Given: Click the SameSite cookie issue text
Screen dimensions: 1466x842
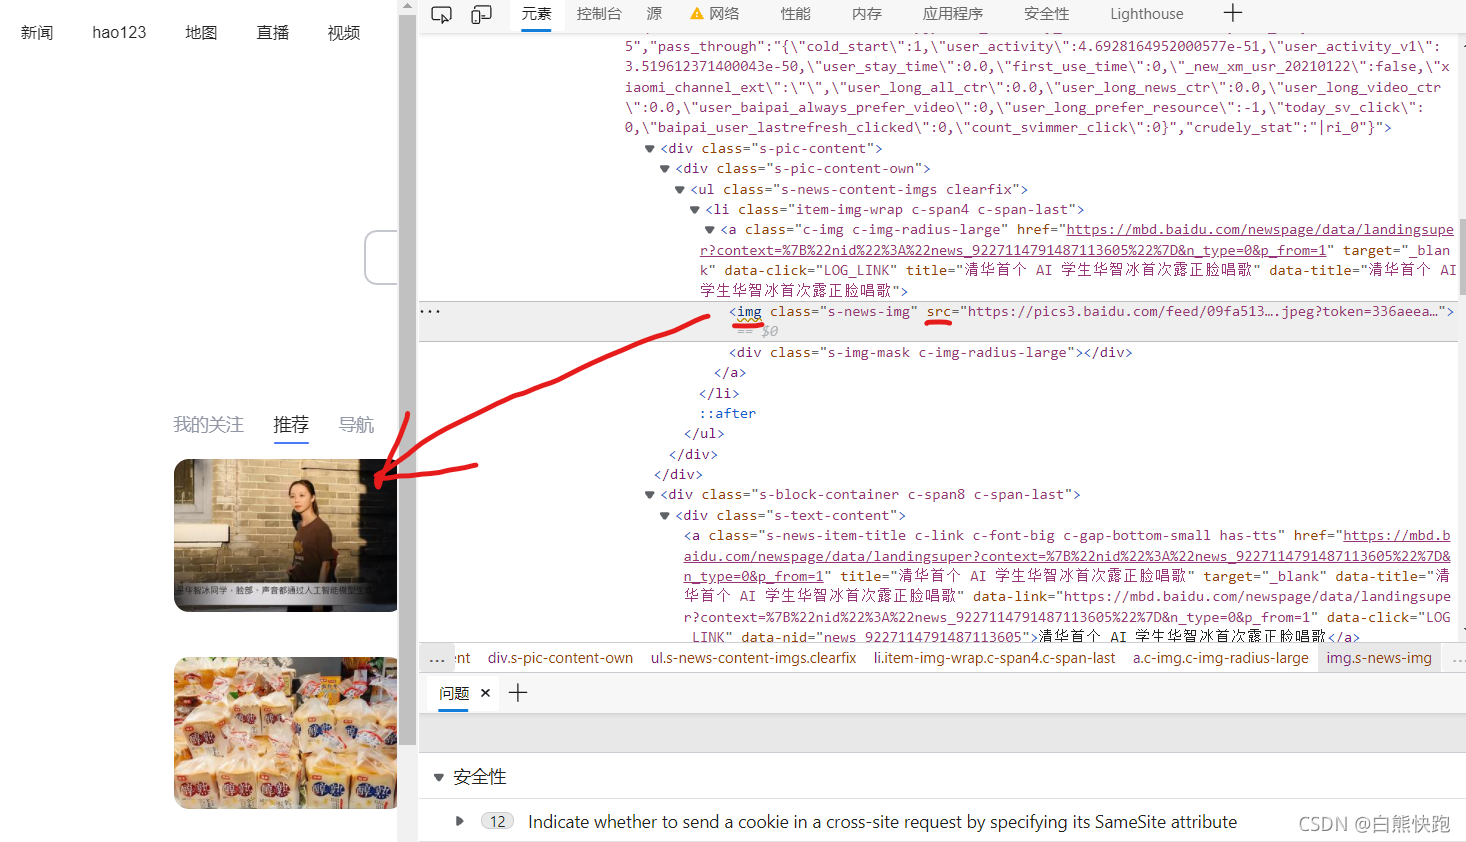Looking at the screenshot, I should (882, 822).
